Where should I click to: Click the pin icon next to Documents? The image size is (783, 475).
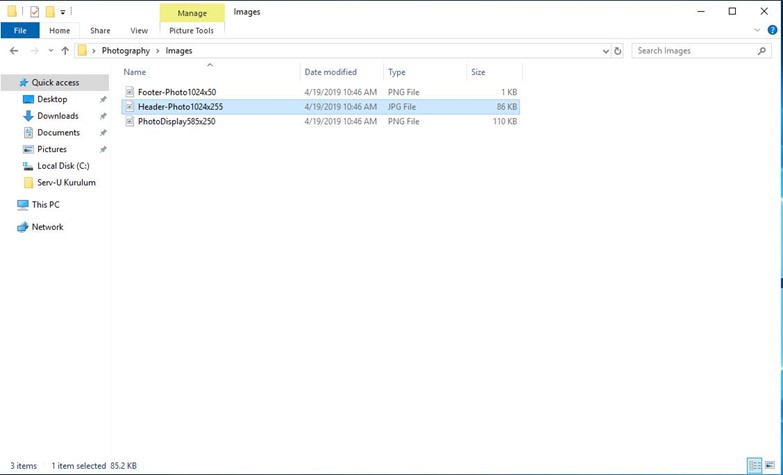[103, 133]
